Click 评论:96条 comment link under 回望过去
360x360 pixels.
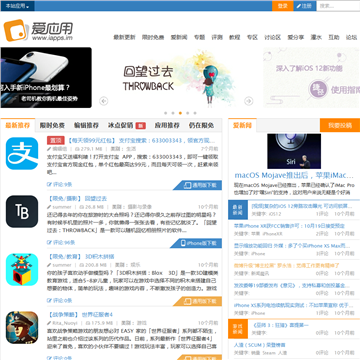[x=61, y=242]
